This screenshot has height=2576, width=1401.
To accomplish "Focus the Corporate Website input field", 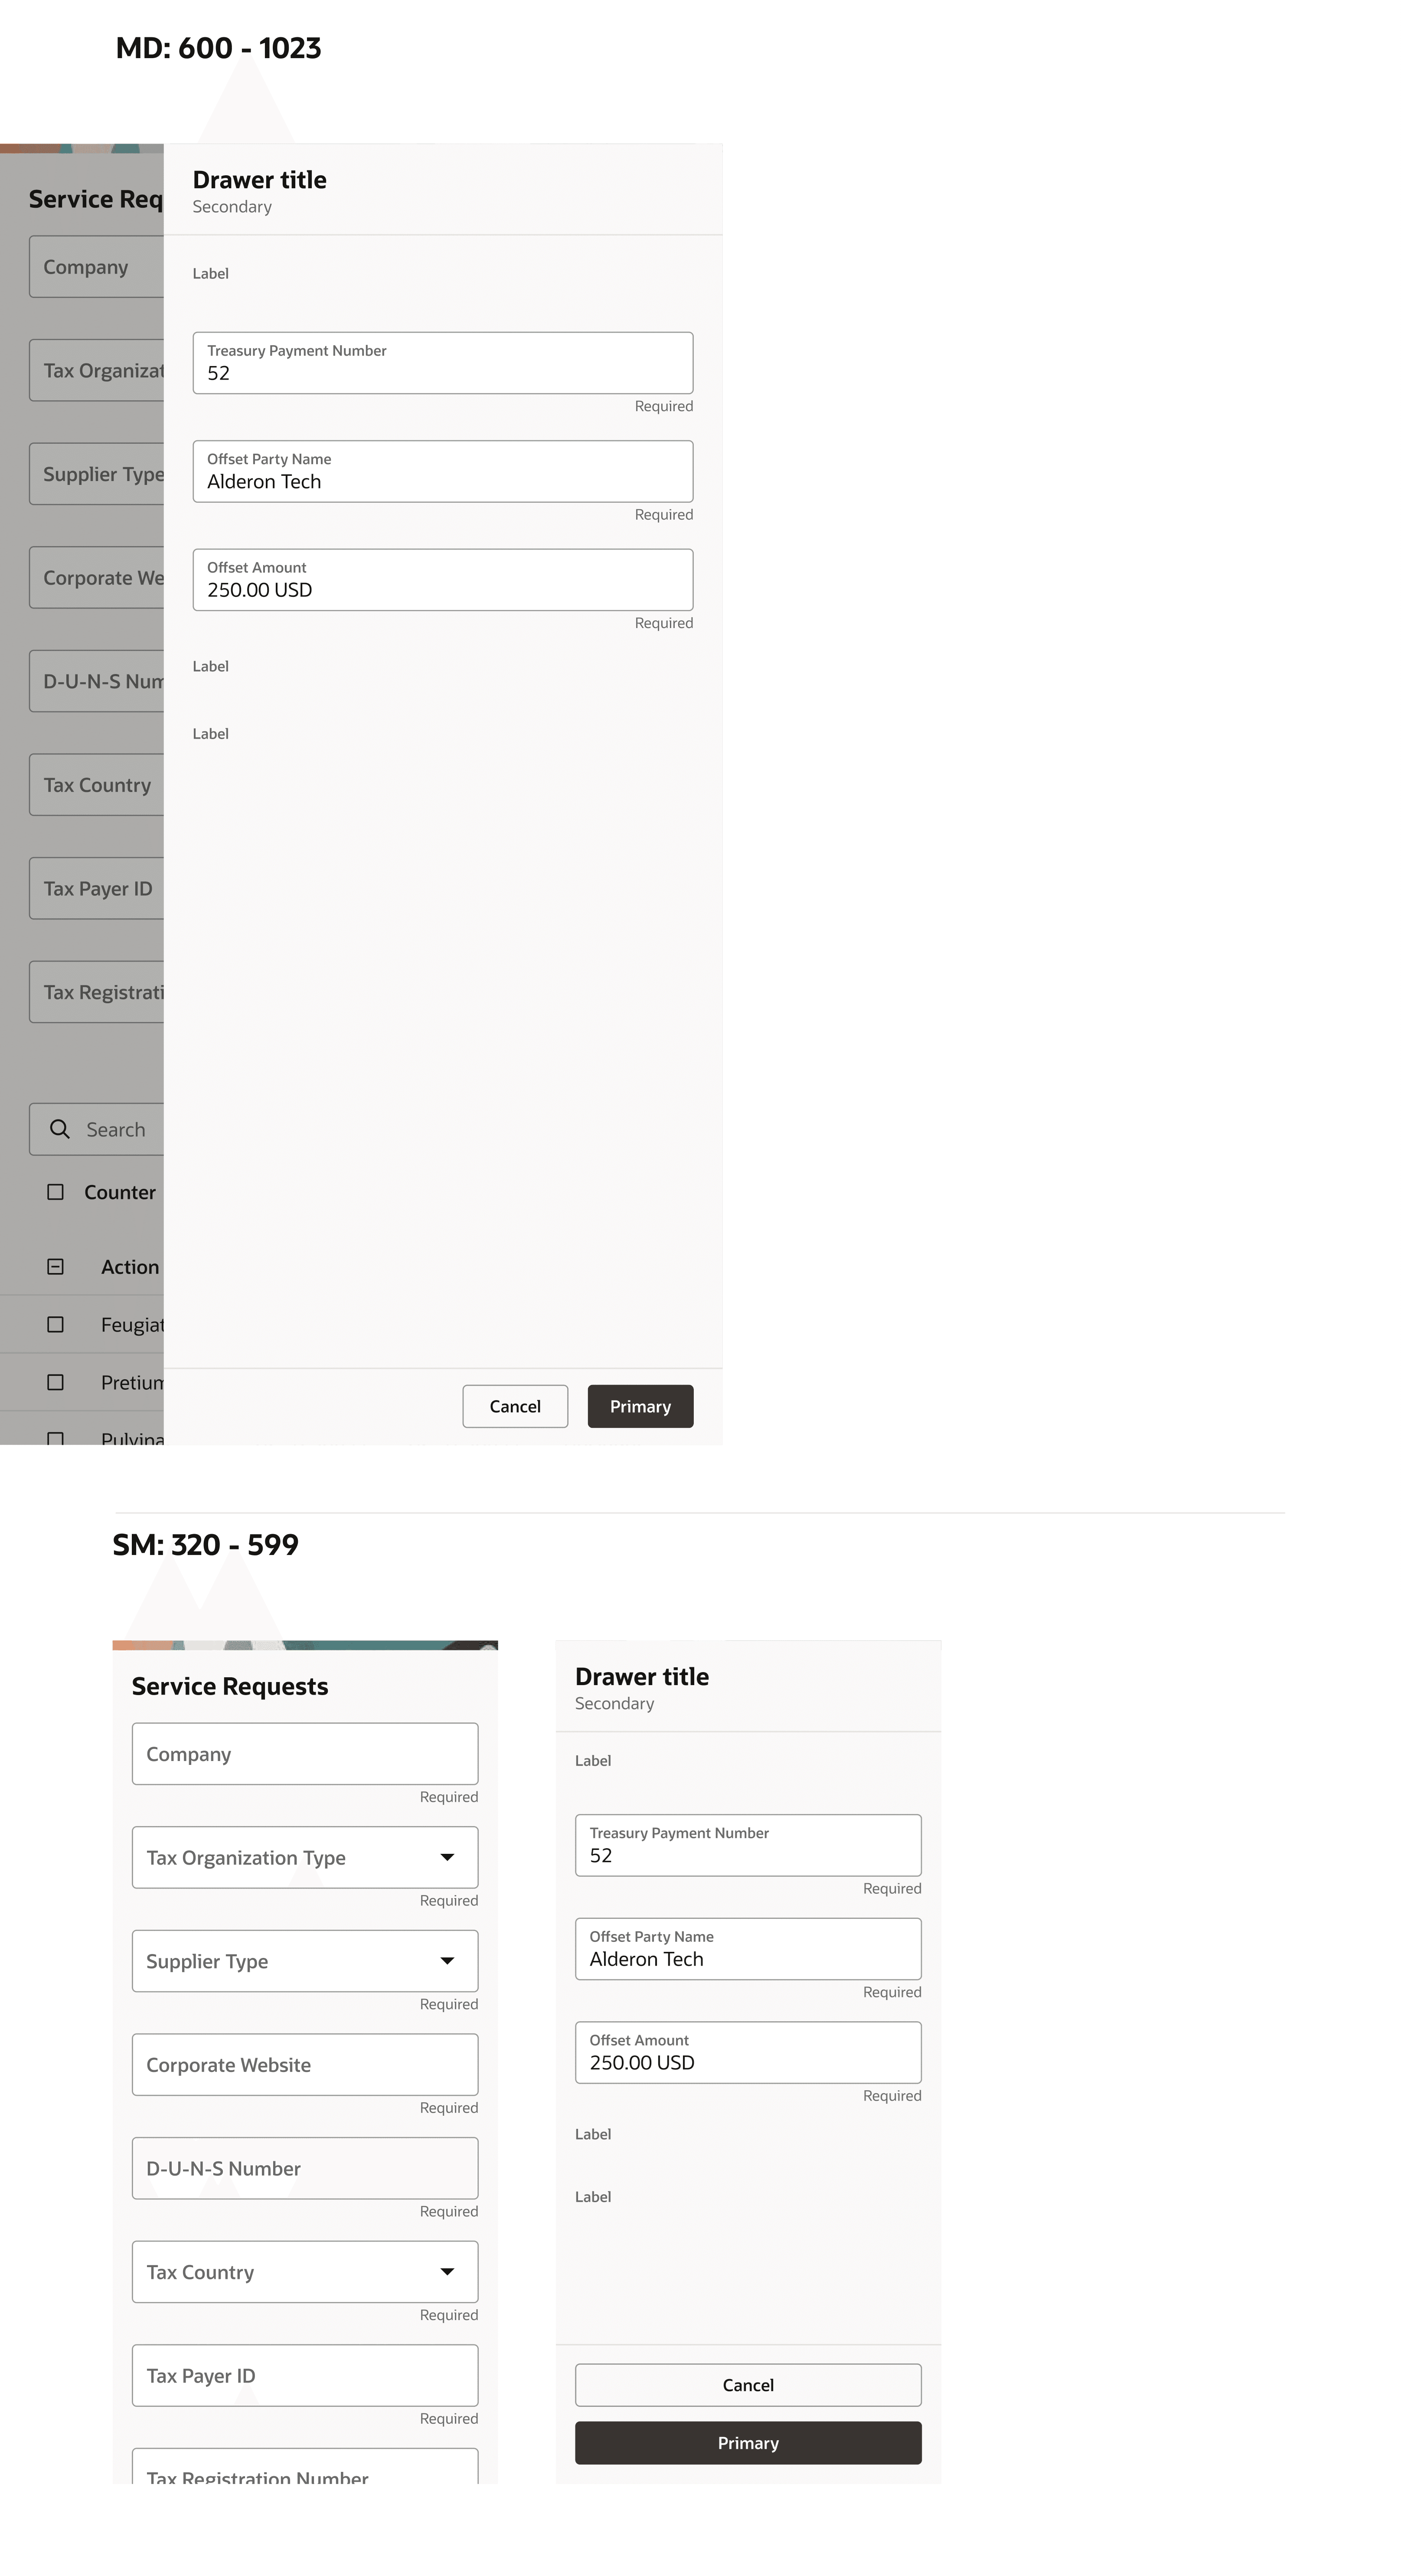I will pos(304,2065).
